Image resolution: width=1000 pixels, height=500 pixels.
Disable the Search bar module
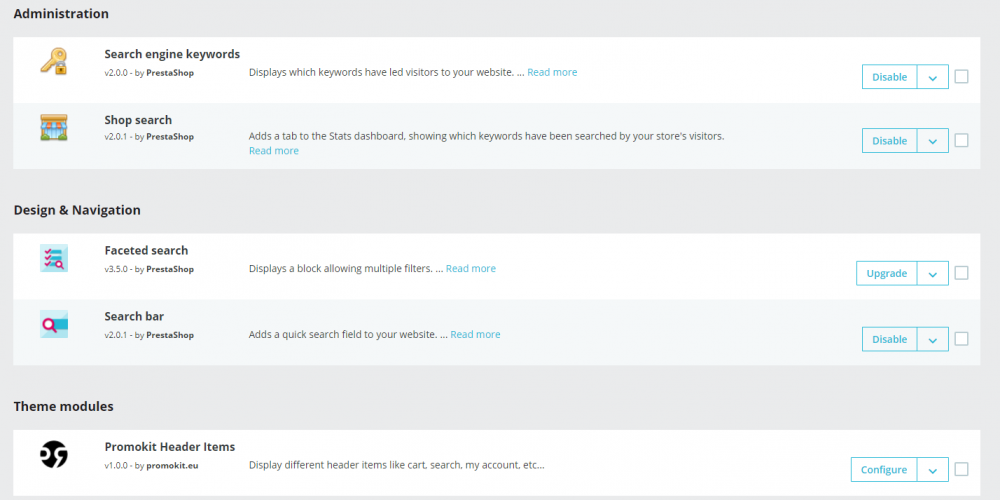click(x=890, y=340)
